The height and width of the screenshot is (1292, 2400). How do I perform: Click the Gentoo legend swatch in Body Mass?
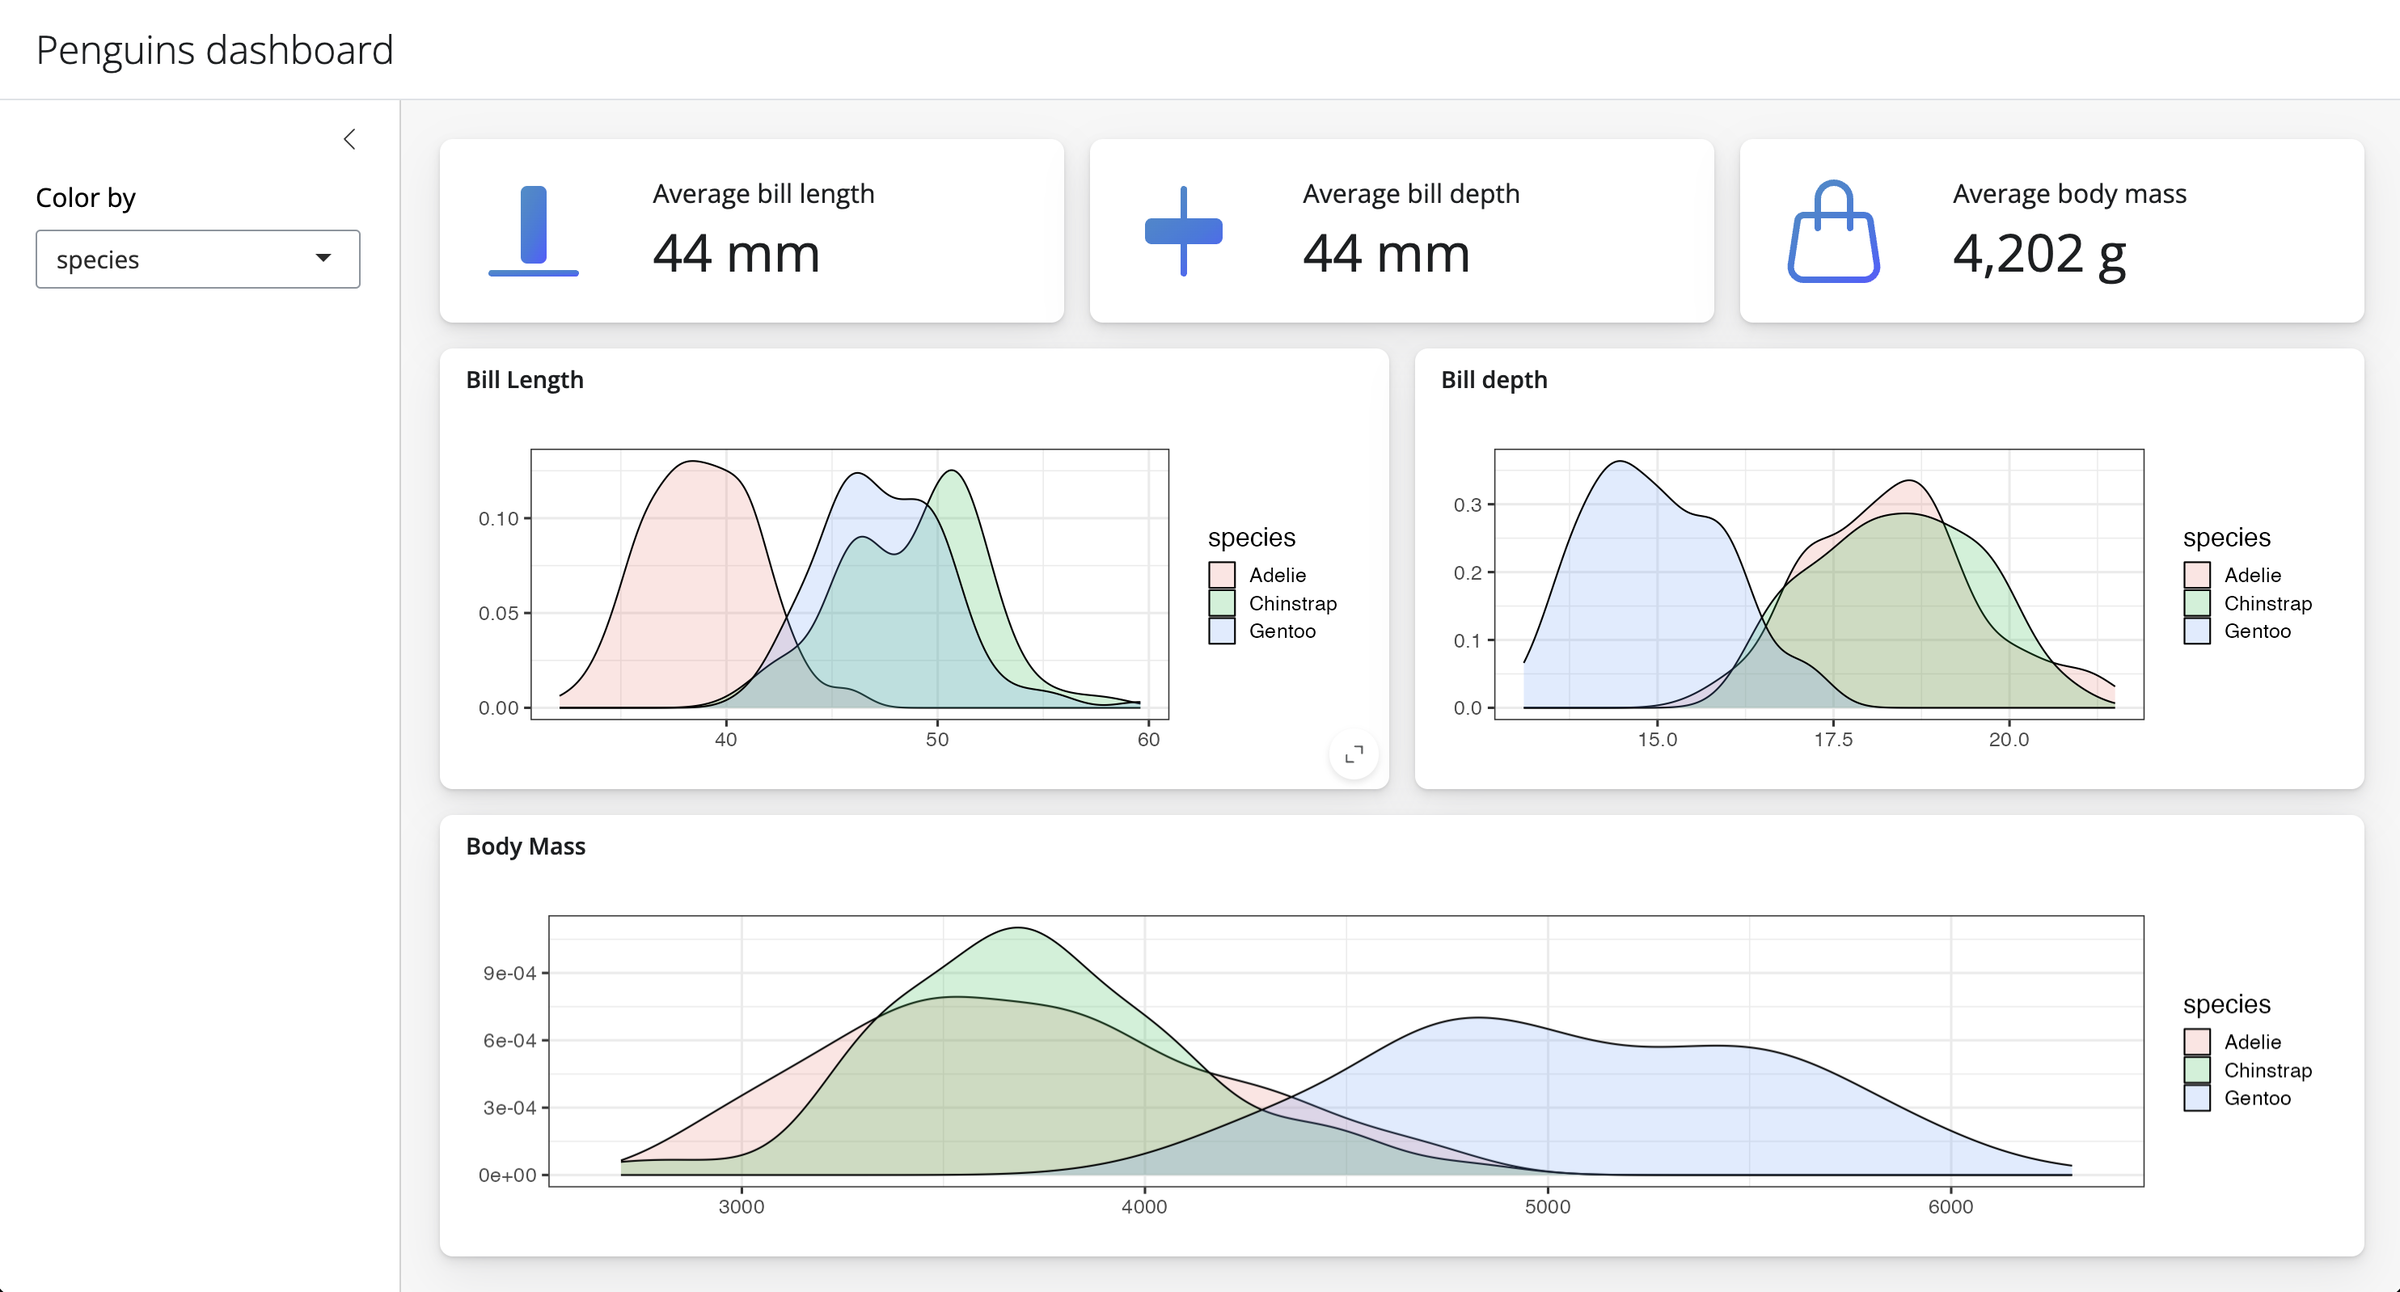pyautogui.click(x=2196, y=1097)
